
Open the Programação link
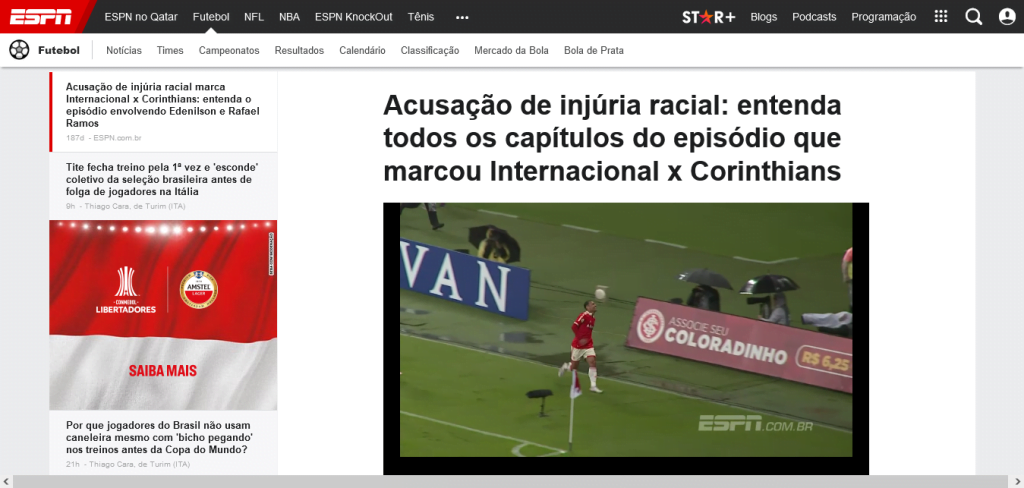883,17
